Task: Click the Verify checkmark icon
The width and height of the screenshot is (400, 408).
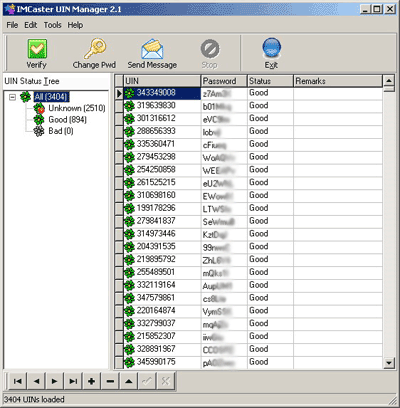Action: [37, 49]
